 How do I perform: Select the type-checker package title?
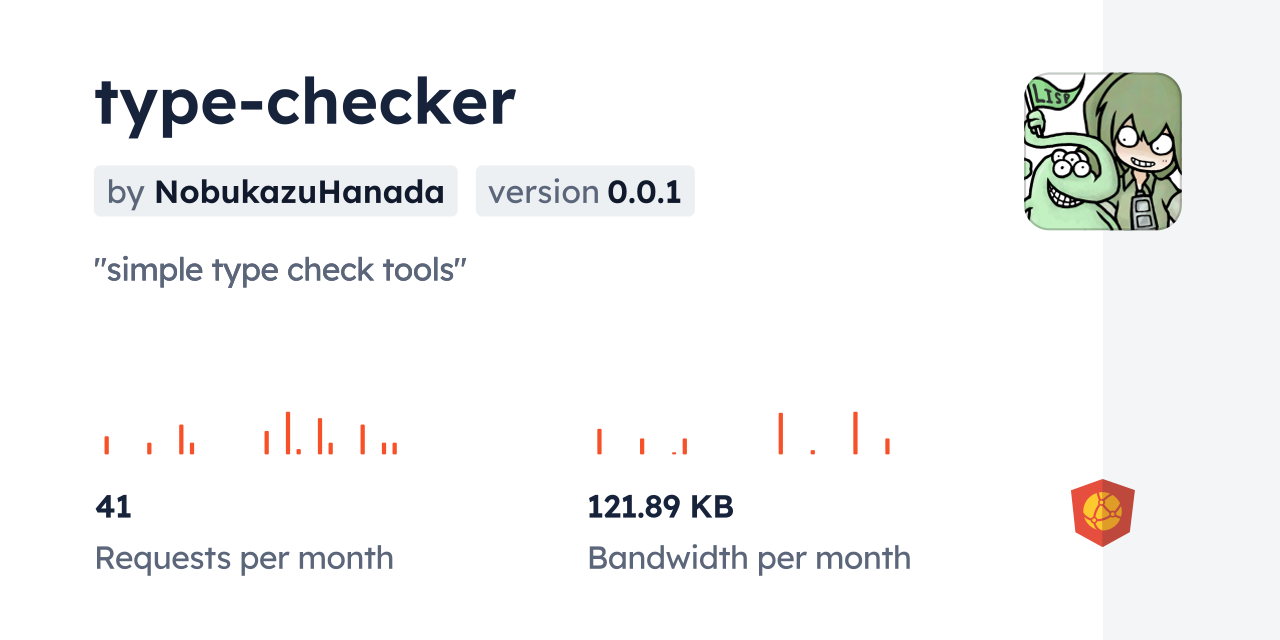305,102
